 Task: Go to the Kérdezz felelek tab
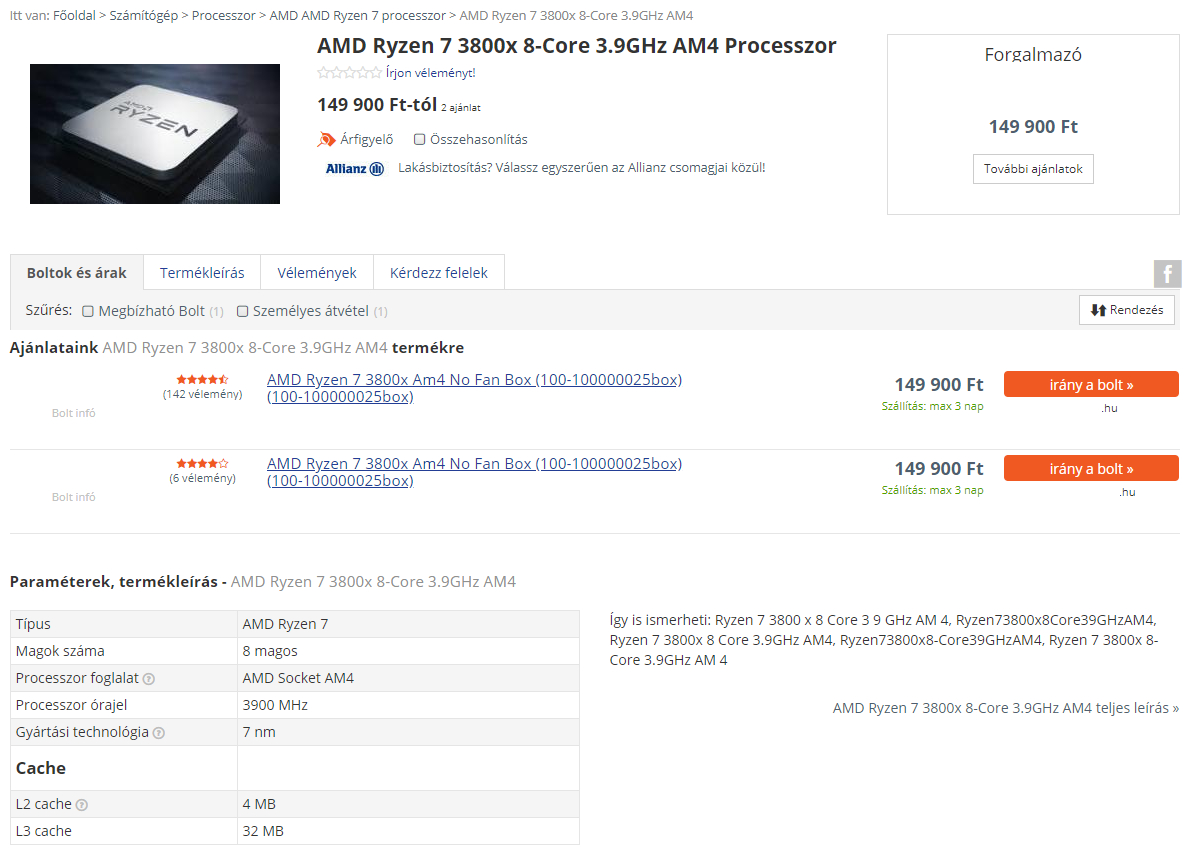pos(439,273)
